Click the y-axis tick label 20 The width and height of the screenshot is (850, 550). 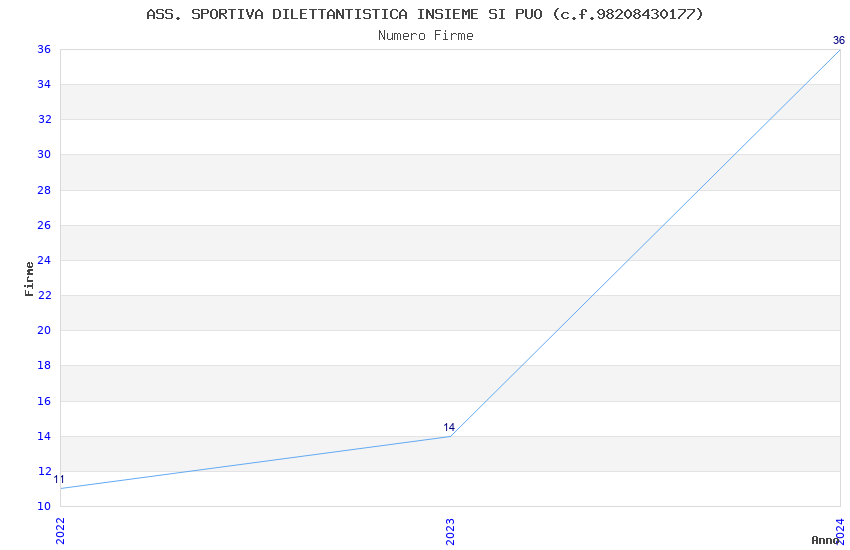44,330
